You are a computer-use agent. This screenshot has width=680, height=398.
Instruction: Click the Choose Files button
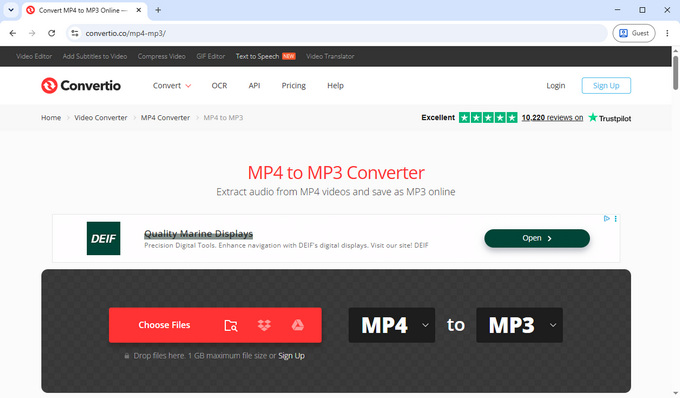(164, 325)
